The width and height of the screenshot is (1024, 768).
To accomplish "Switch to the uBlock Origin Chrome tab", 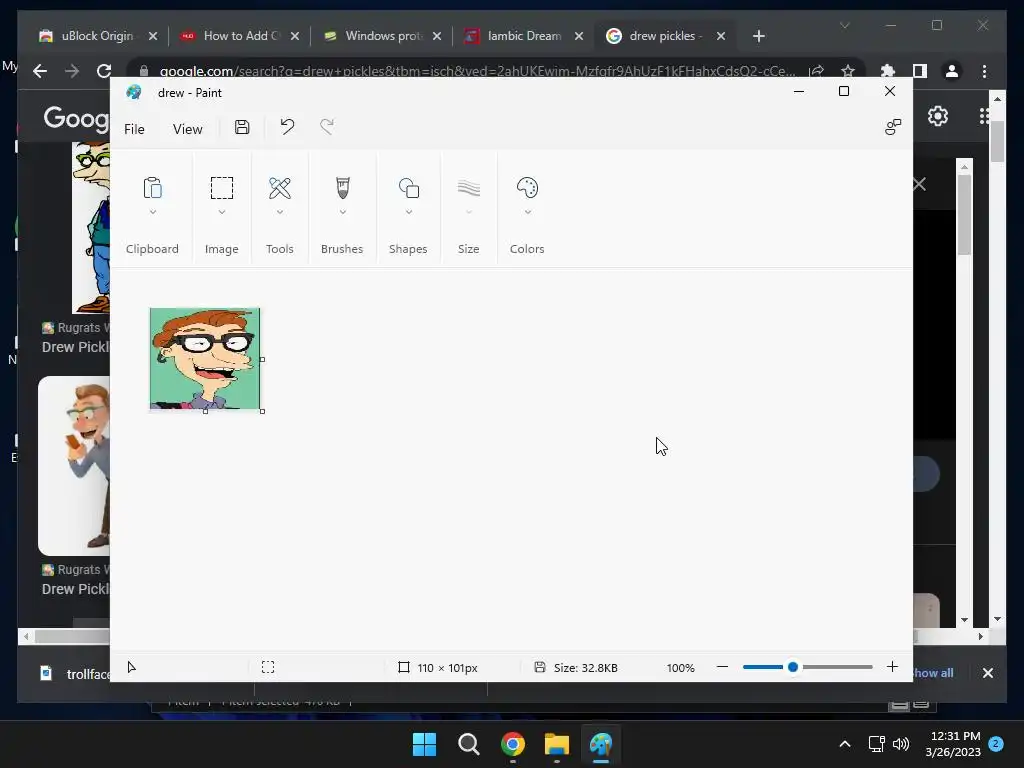I will point(98,36).
